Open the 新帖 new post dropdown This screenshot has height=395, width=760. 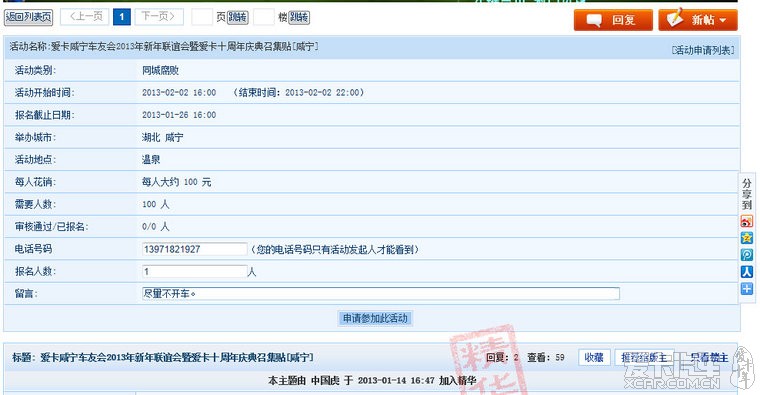pos(698,20)
